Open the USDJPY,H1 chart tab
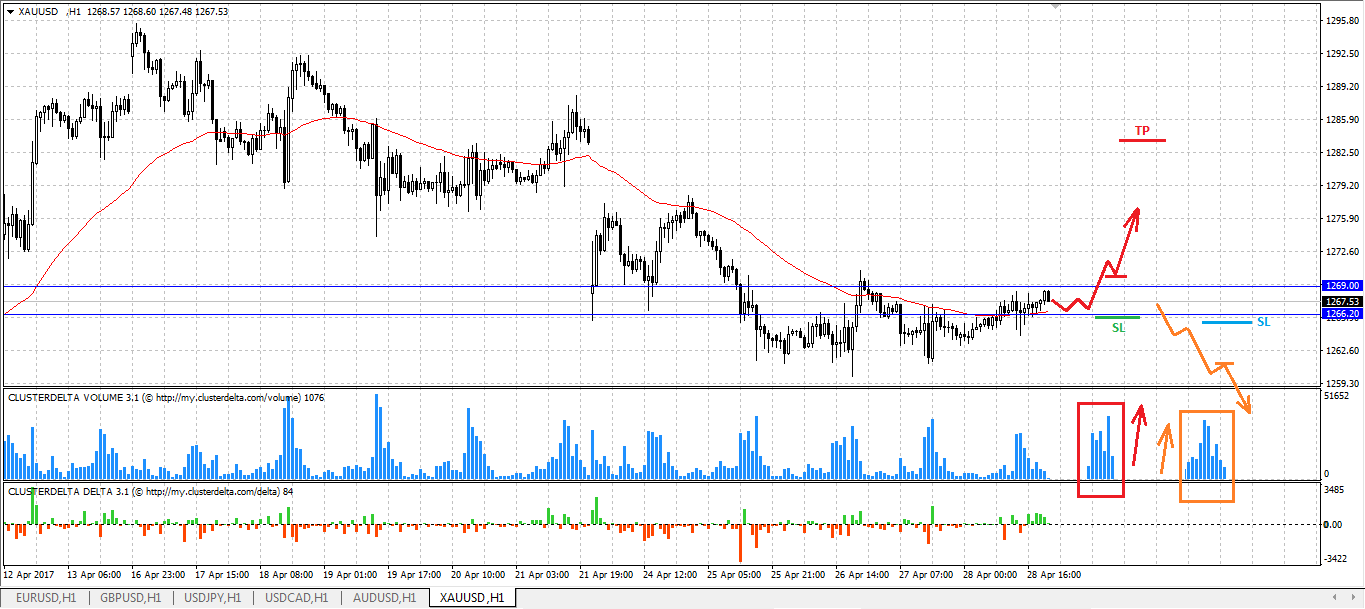The width and height of the screenshot is (1365, 609). 212,598
